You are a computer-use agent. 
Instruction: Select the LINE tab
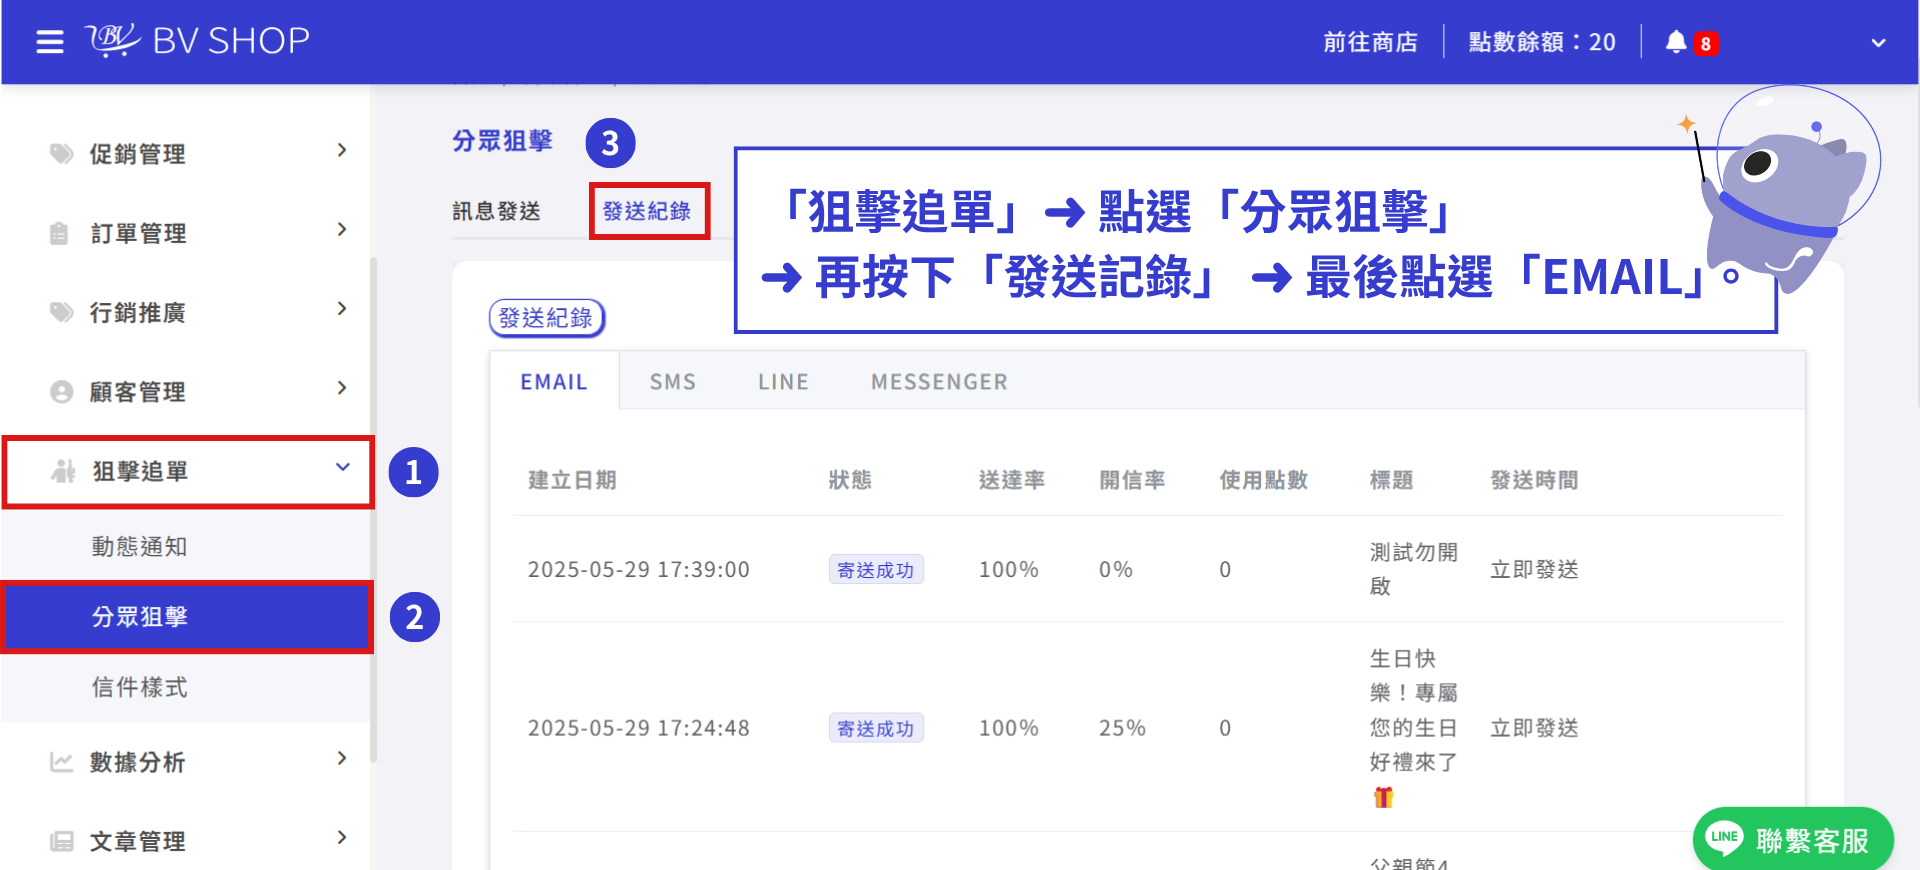(783, 382)
